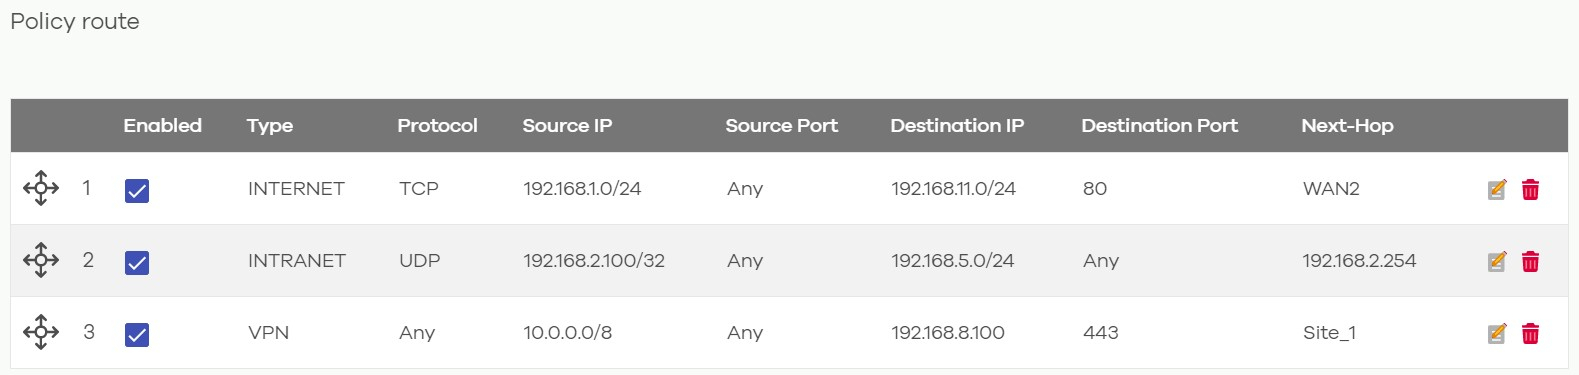This screenshot has width=1579, height=375.
Task: Select the Source IP column header
Action: (567, 125)
